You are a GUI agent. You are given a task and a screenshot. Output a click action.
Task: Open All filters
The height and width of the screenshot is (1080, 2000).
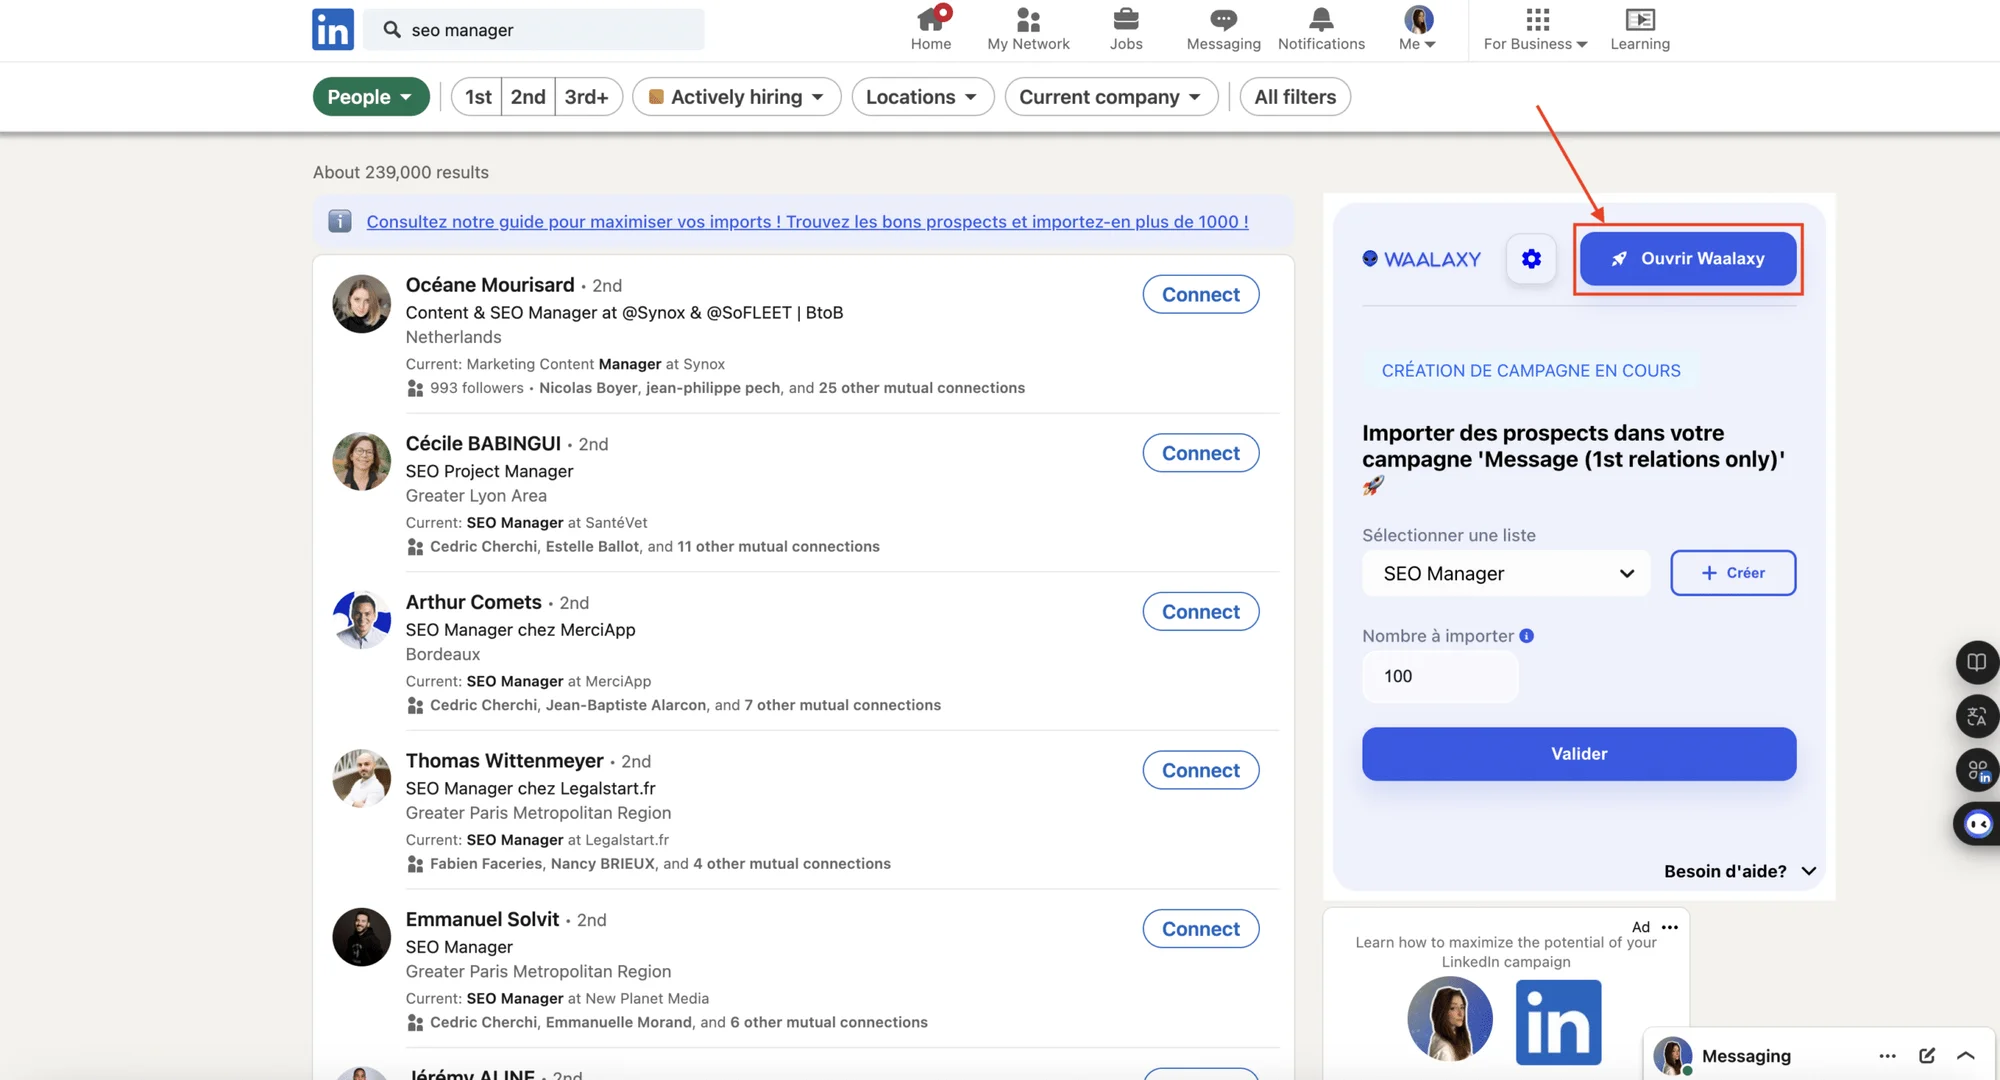(x=1295, y=97)
